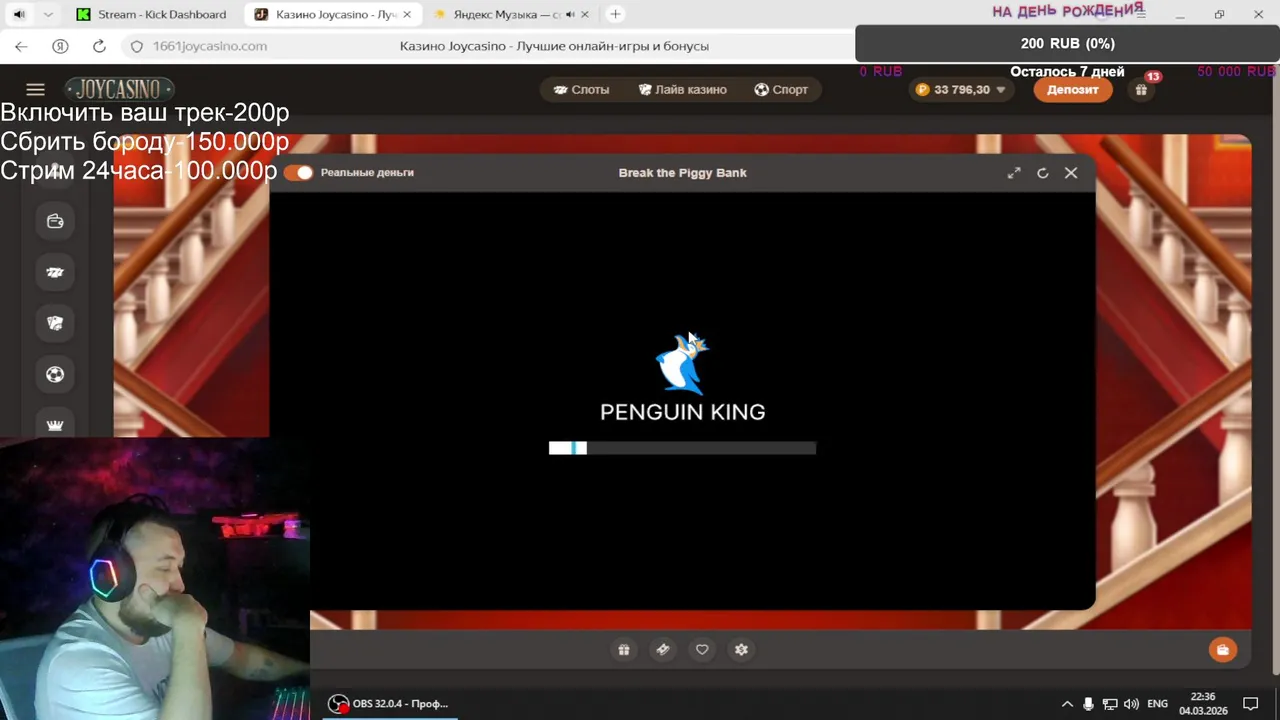Click the microphone tray icon
Viewport: 1280px width, 720px height.
click(x=1088, y=704)
